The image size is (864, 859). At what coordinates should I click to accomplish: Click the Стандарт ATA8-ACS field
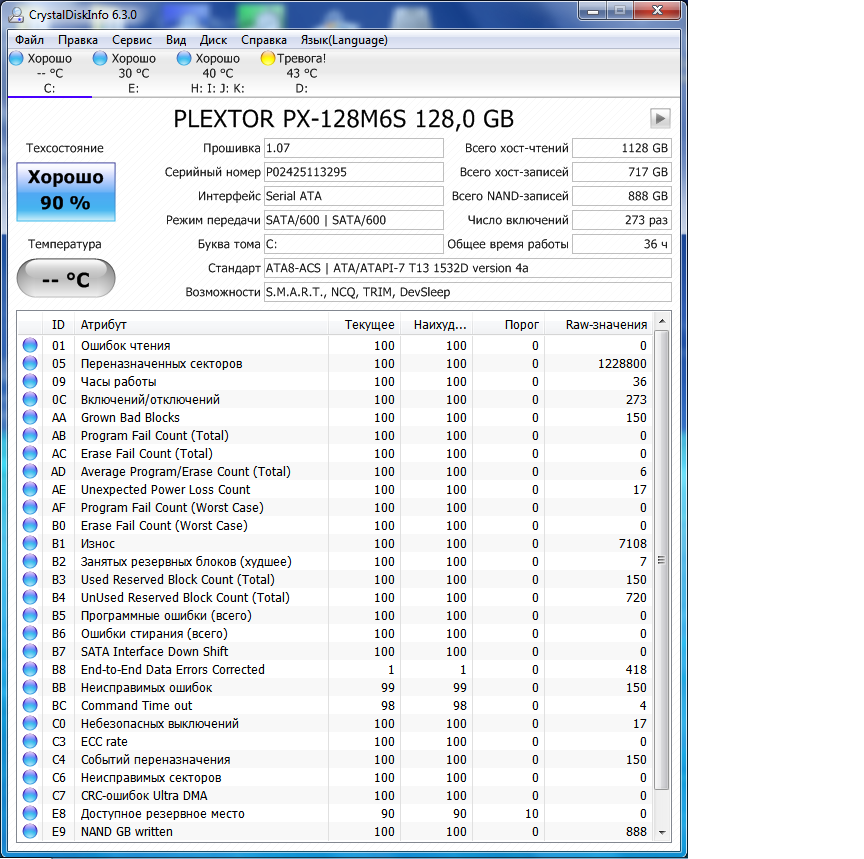tap(468, 268)
